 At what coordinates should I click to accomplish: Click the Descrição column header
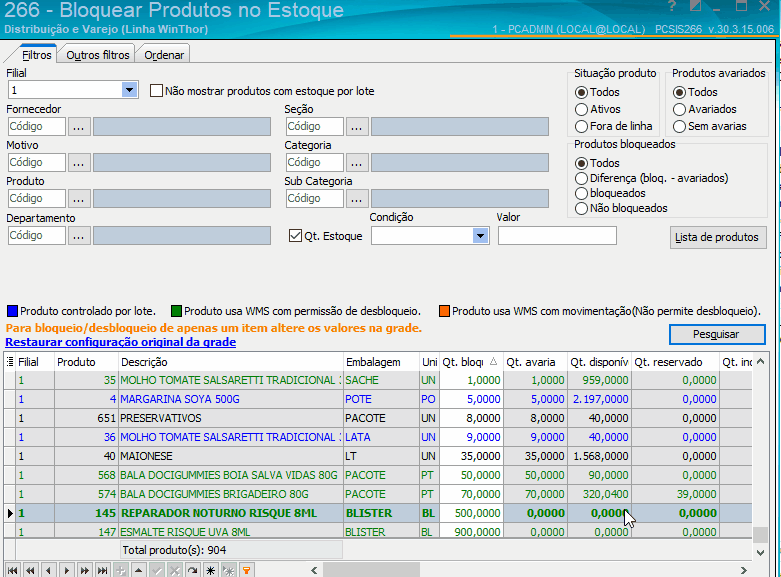point(231,362)
